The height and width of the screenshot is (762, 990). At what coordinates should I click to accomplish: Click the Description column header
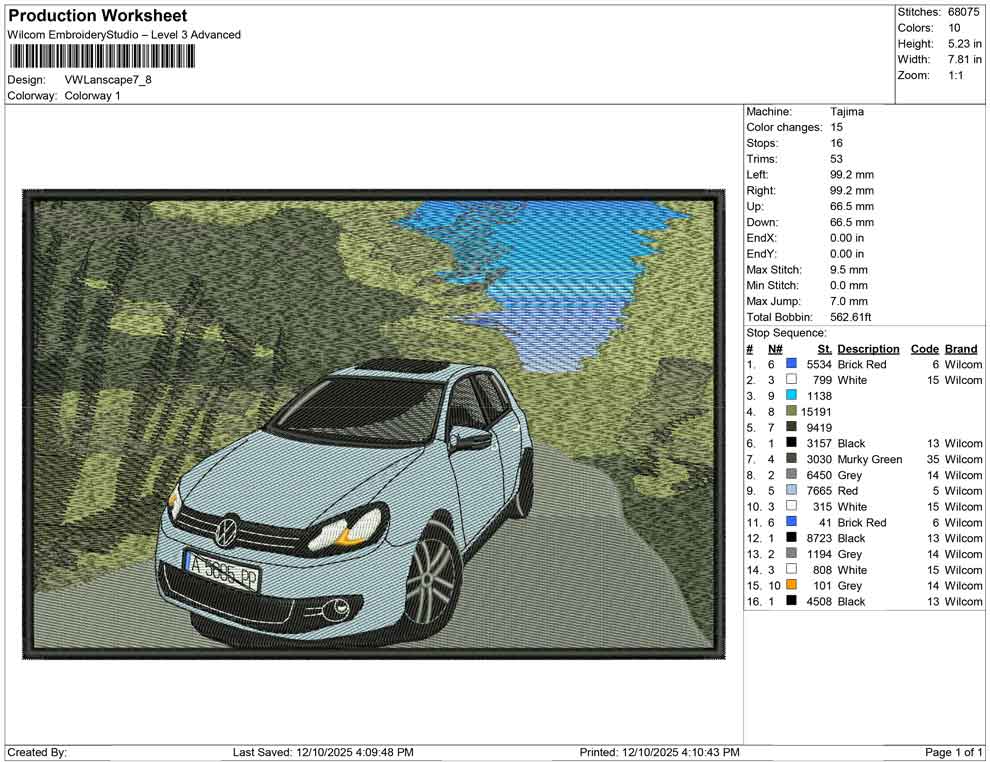868,348
